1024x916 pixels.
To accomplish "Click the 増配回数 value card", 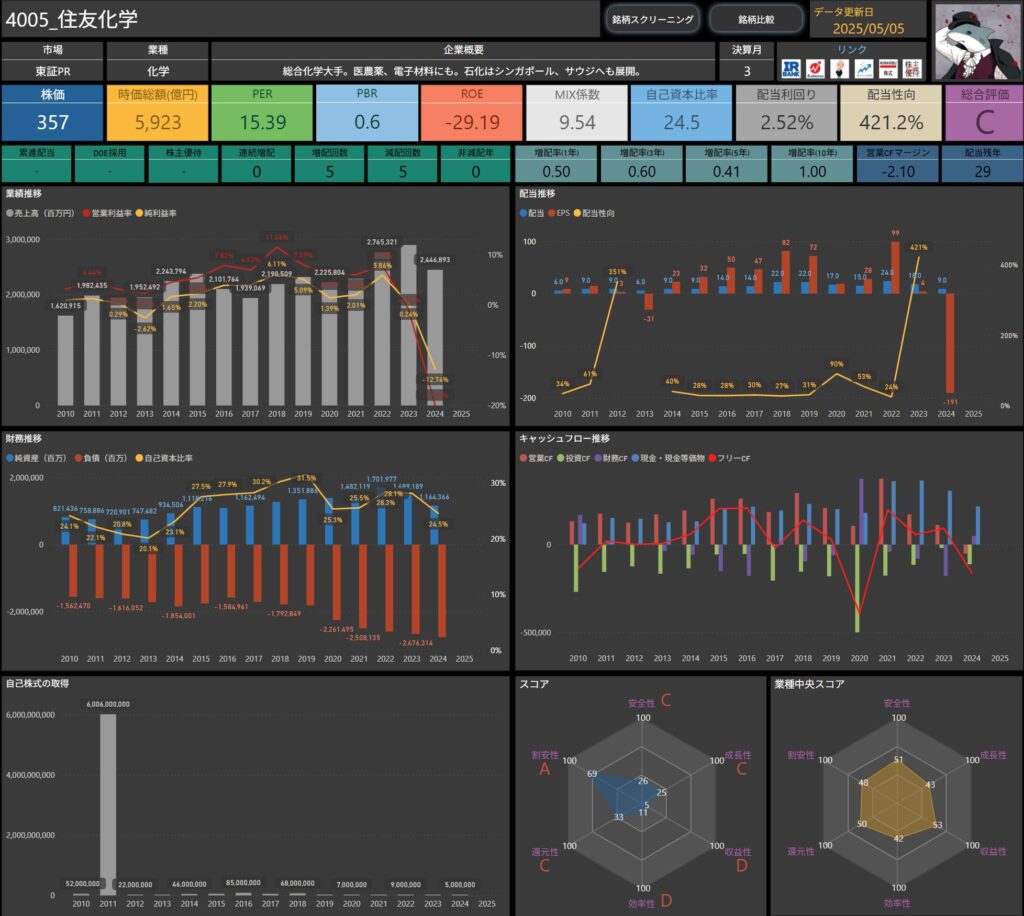I will [330, 164].
